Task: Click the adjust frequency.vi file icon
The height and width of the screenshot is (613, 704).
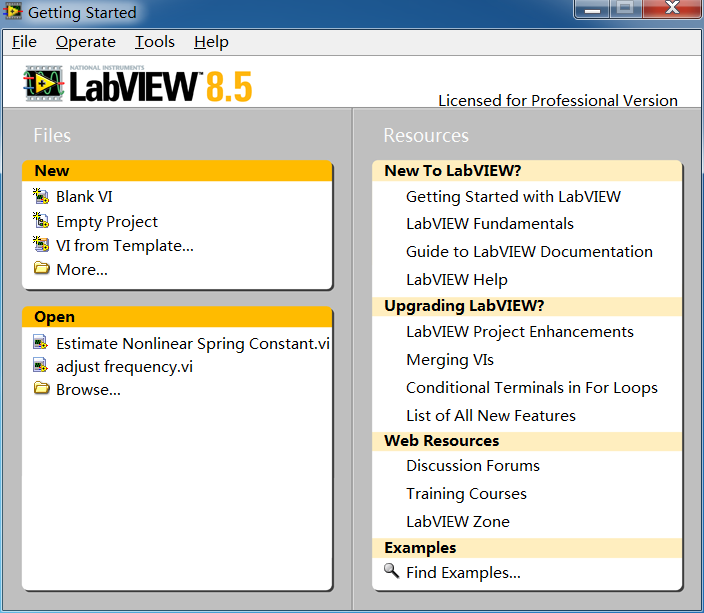Action: pyautogui.click(x=41, y=366)
